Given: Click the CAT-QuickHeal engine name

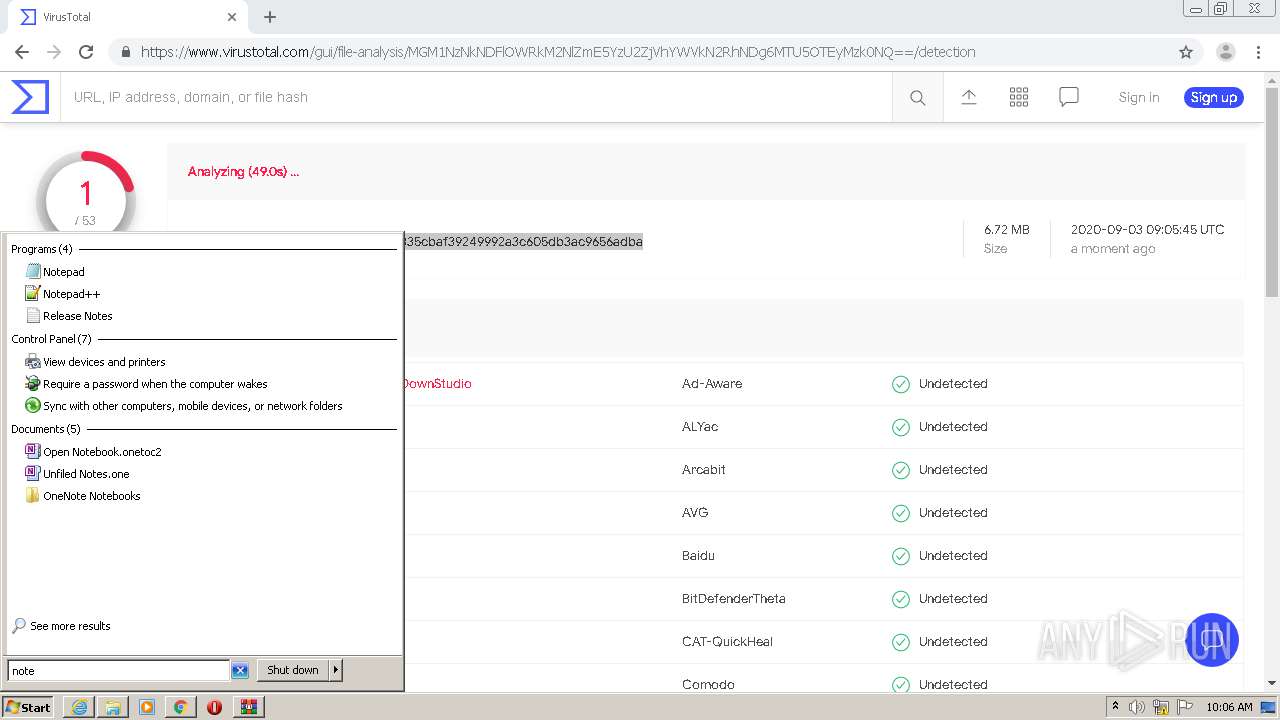Looking at the screenshot, I should click(727, 642).
